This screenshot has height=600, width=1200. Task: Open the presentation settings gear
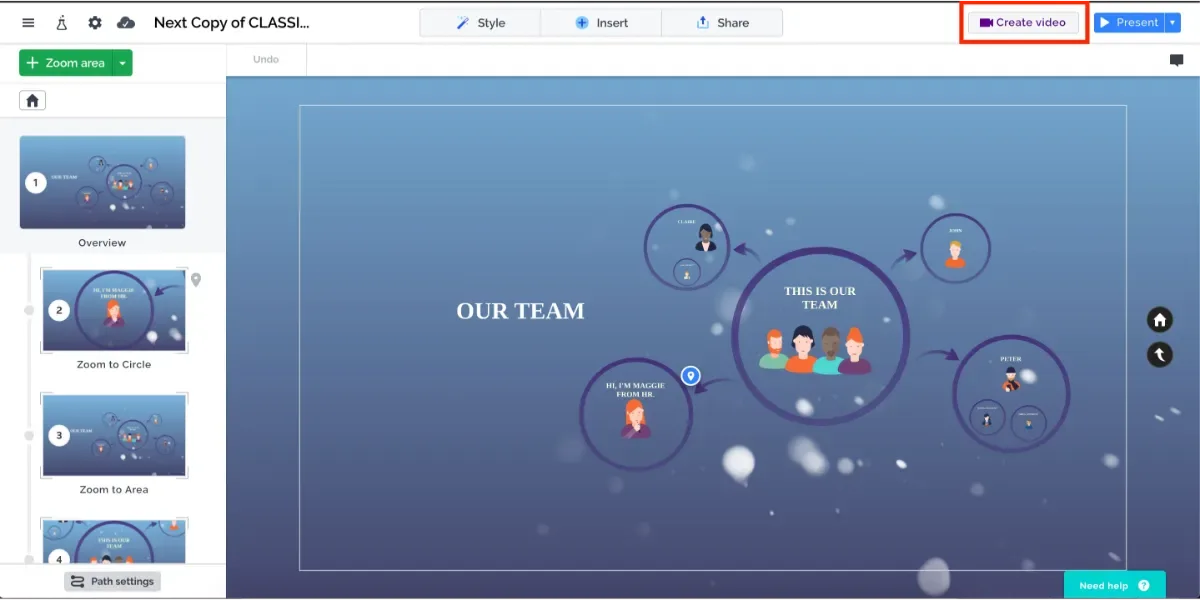coord(94,22)
